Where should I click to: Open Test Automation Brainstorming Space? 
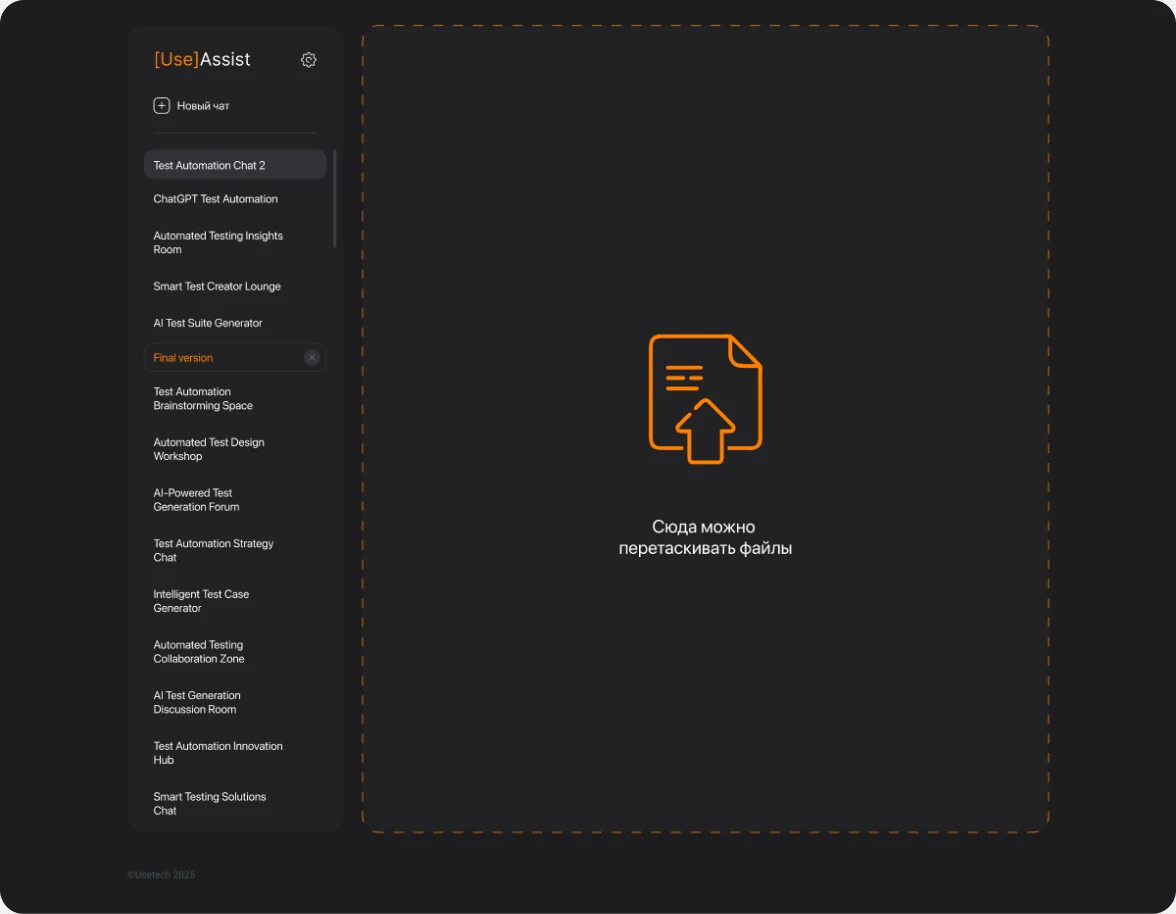point(203,398)
